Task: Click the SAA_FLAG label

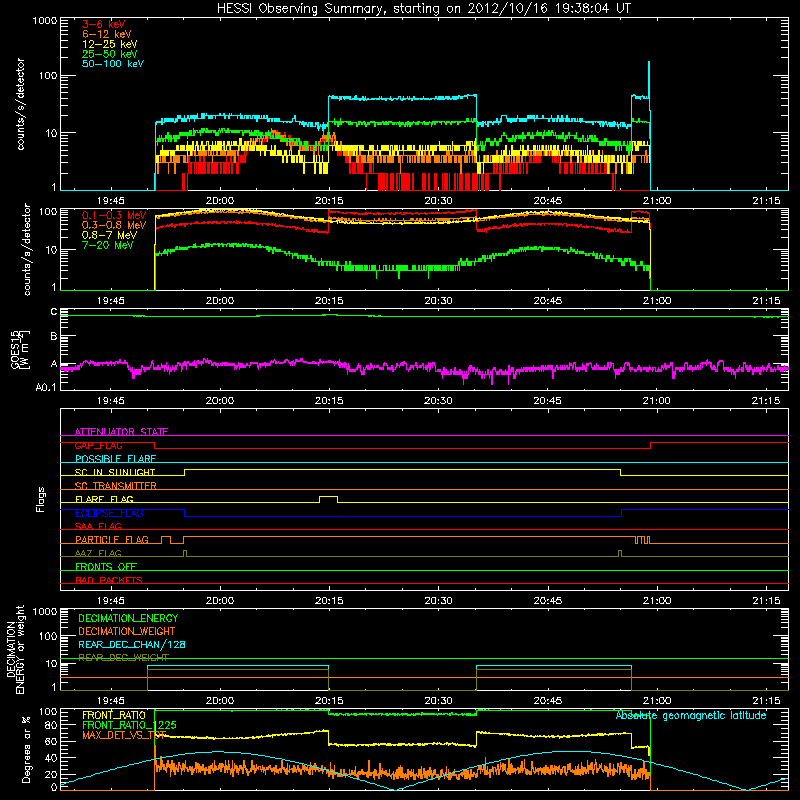Action: pos(98,526)
